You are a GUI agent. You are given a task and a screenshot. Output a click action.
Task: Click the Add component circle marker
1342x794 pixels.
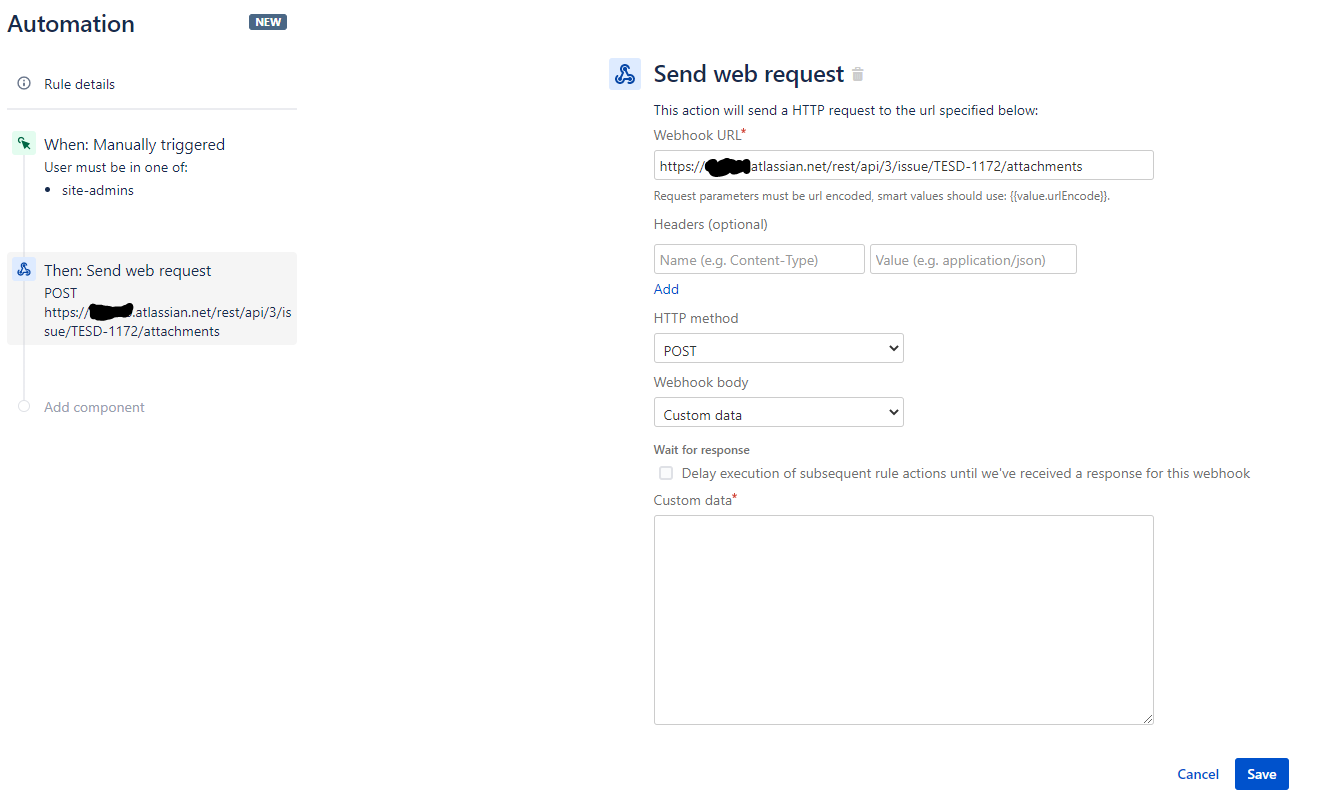[x=24, y=407]
